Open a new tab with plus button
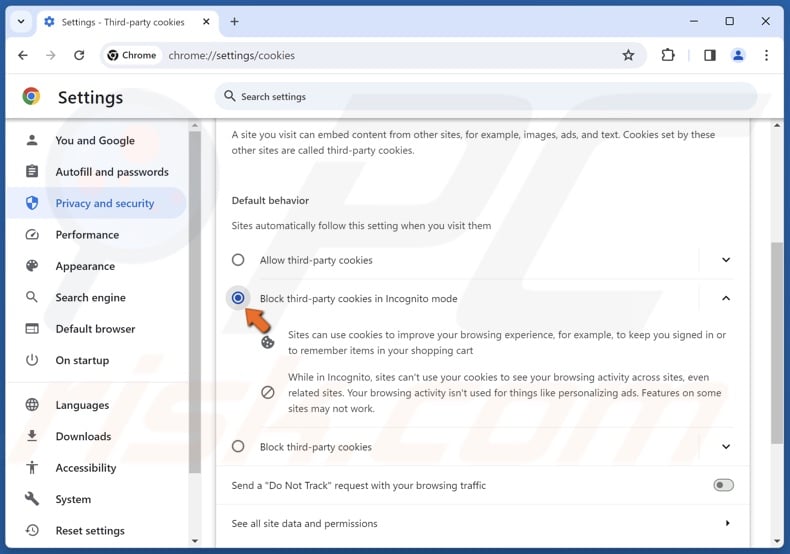 tap(234, 22)
